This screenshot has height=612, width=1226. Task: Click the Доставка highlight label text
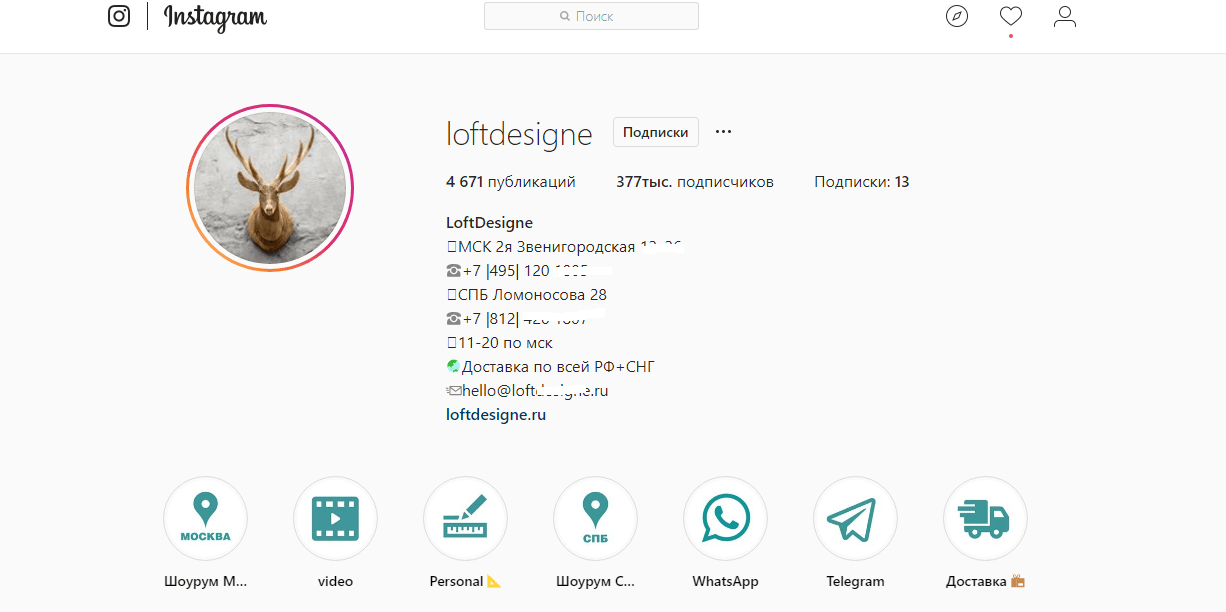coord(985,581)
